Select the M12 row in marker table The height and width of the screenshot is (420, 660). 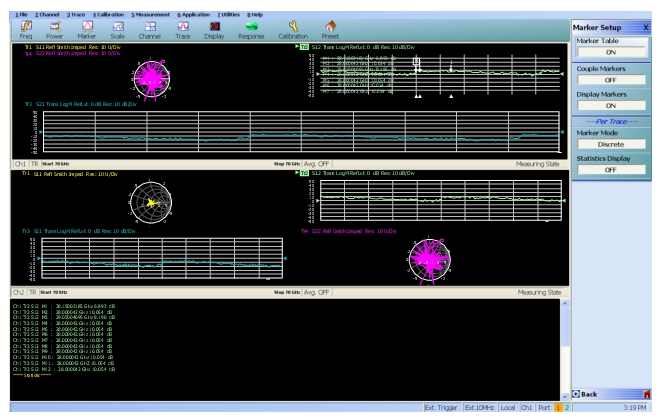tap(63, 369)
